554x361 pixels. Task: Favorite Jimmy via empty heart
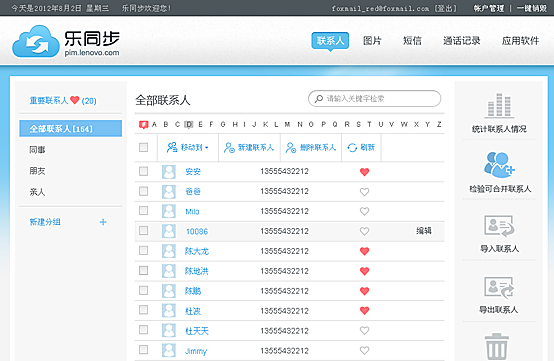click(365, 350)
